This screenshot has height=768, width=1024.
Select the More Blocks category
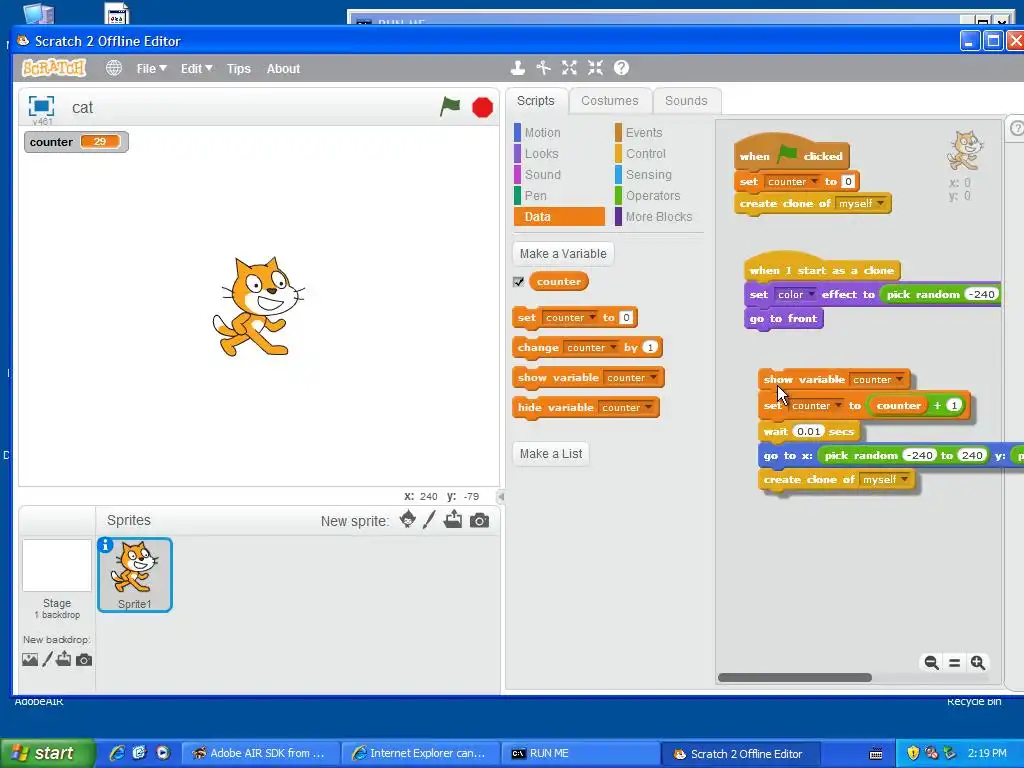pyautogui.click(x=659, y=217)
